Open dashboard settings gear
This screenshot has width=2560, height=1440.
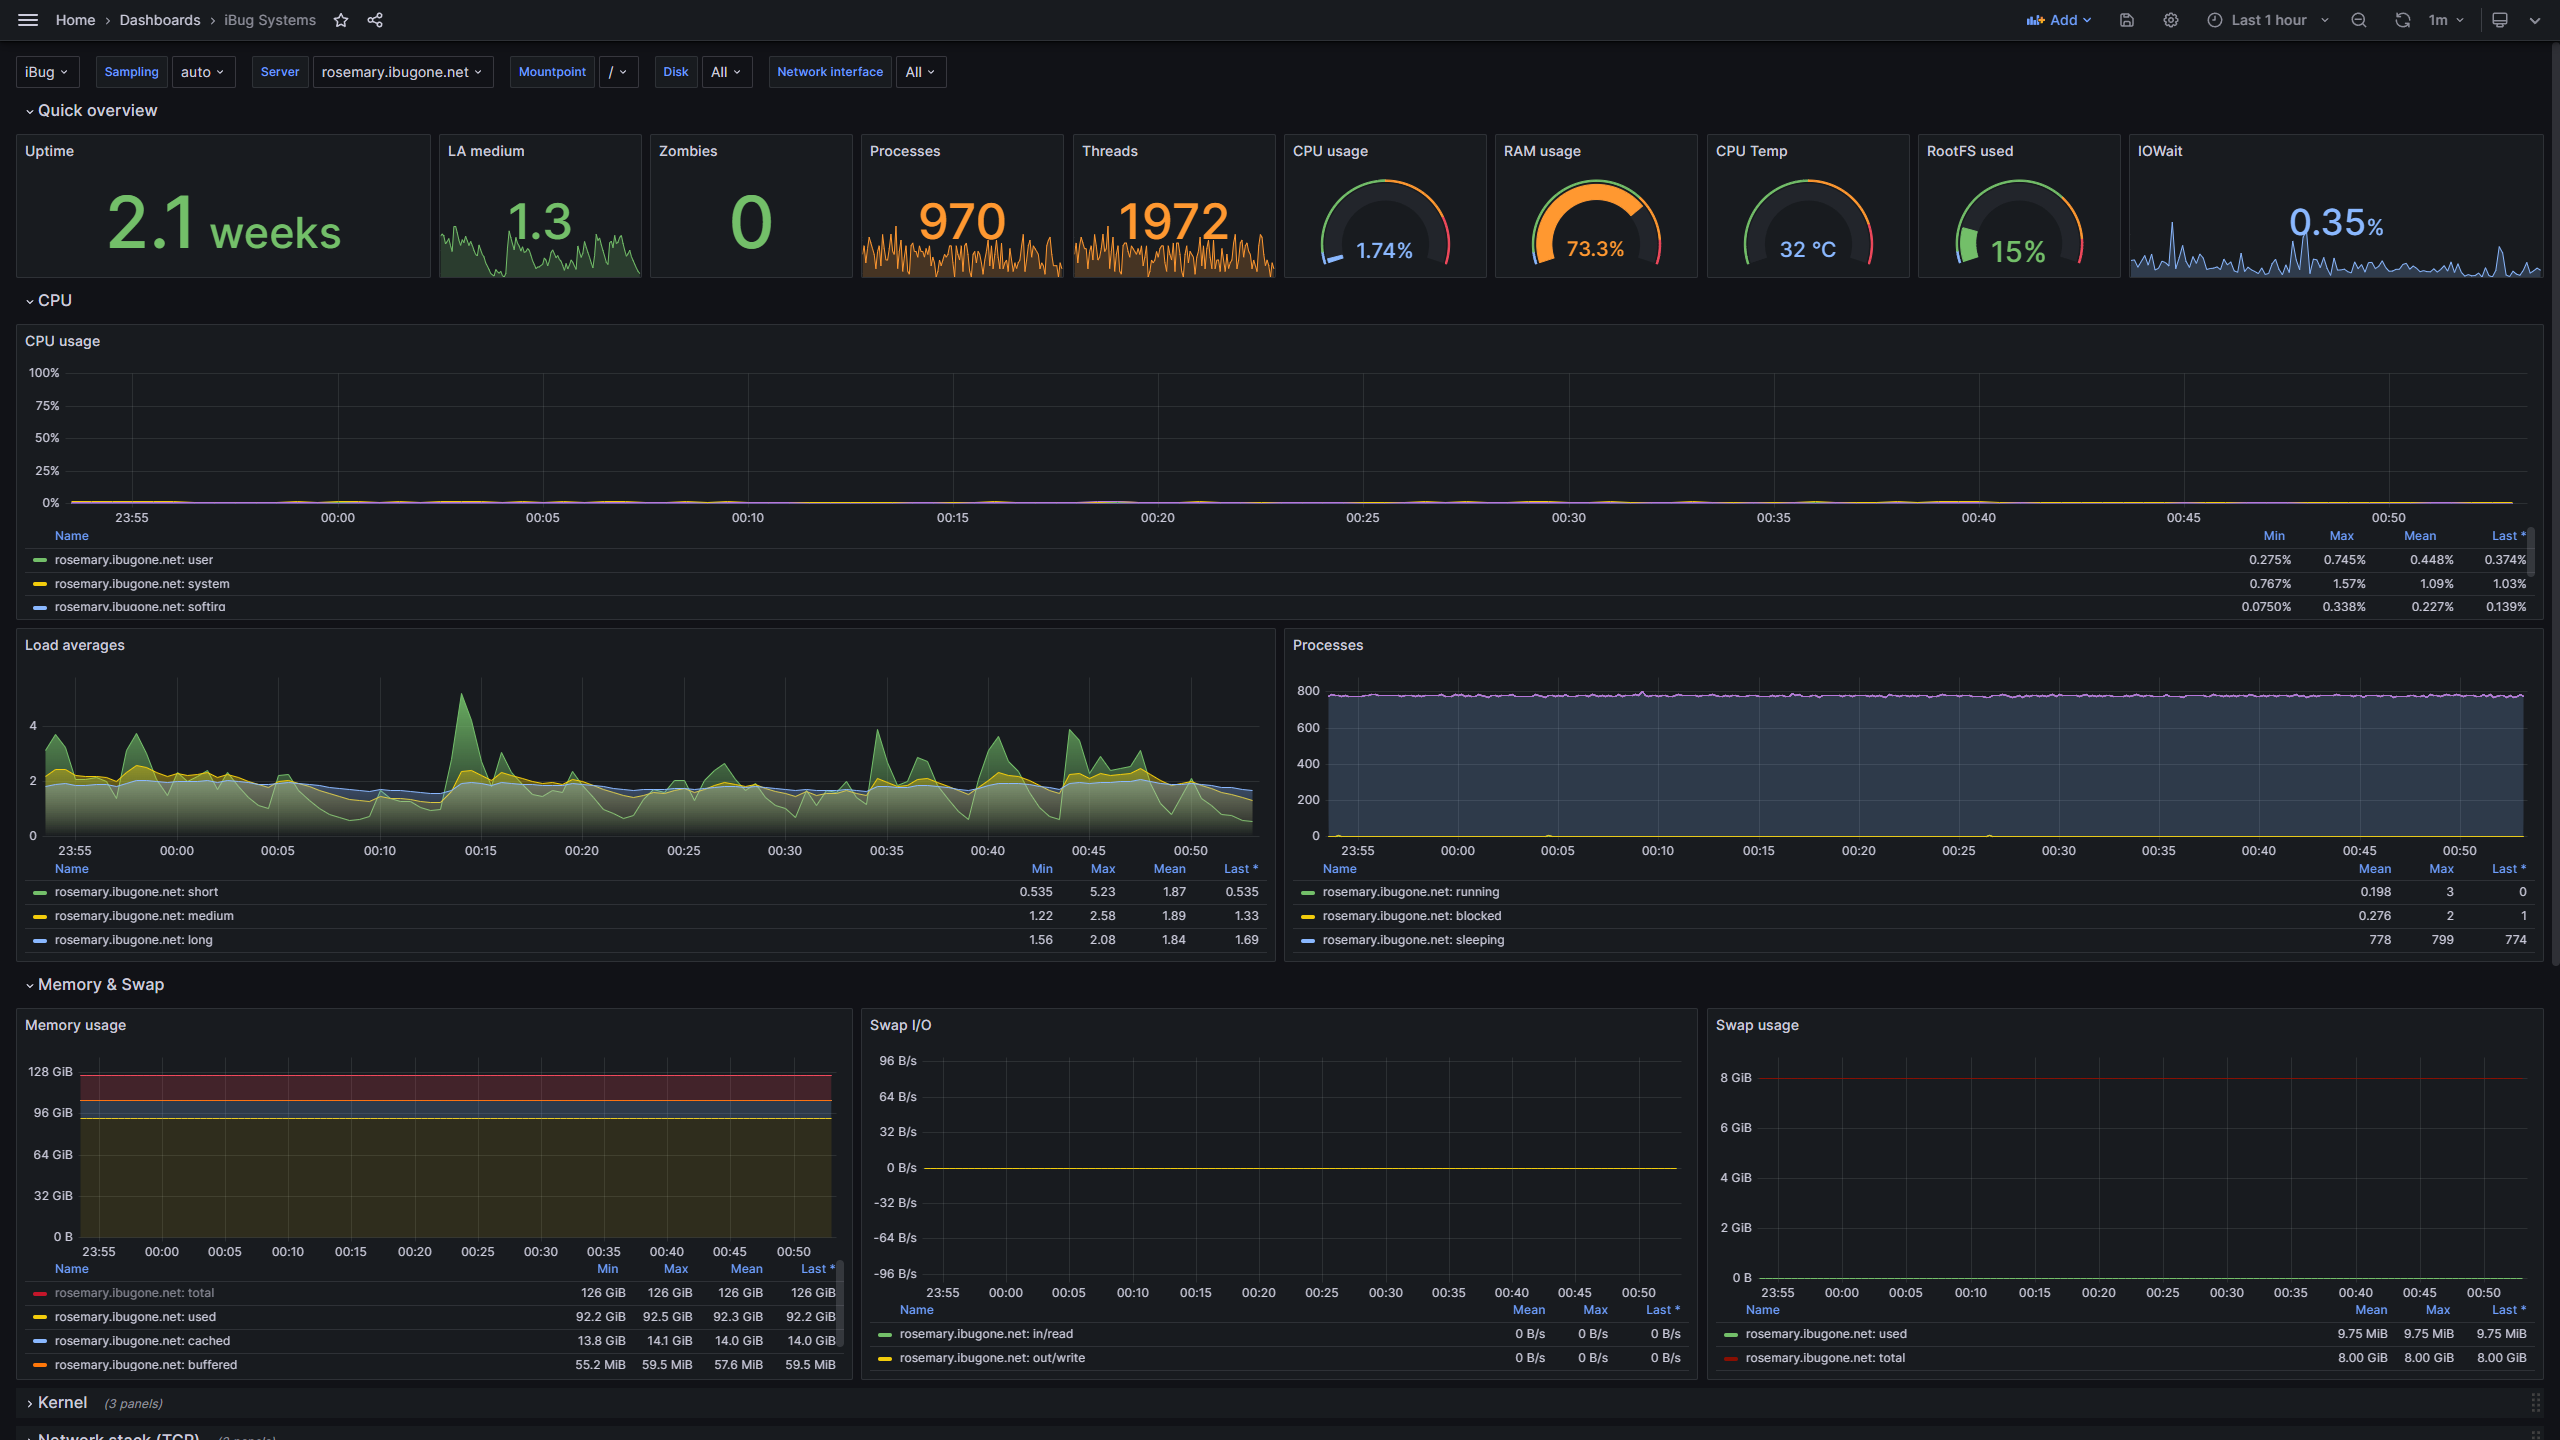tap(2171, 20)
